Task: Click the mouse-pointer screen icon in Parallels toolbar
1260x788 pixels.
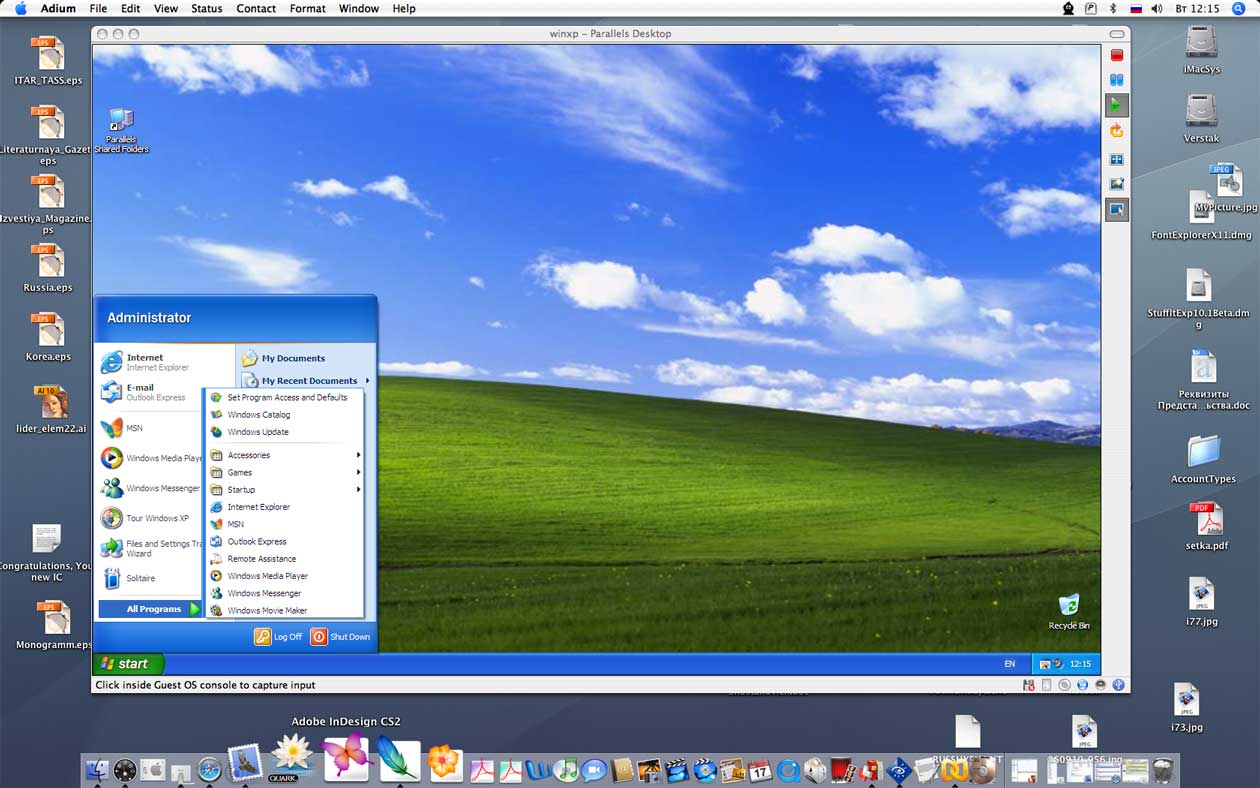Action: point(1117,210)
